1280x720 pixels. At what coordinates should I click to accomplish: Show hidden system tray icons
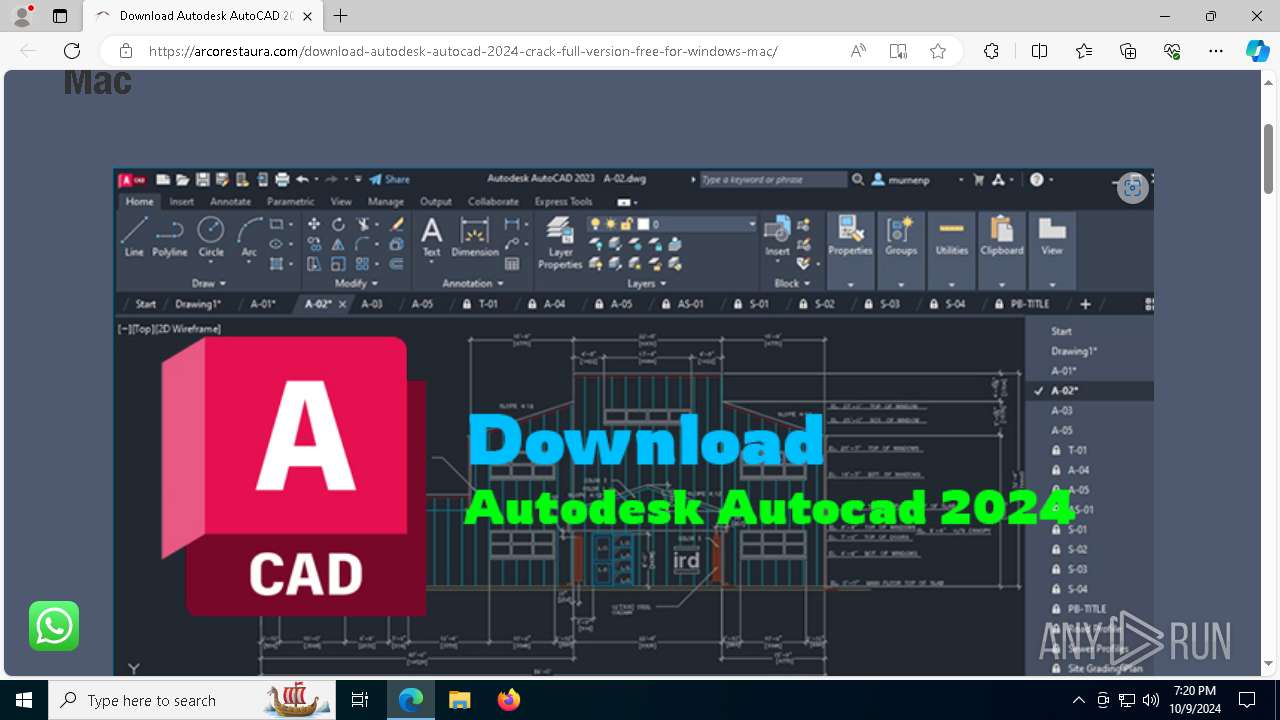coord(1078,700)
